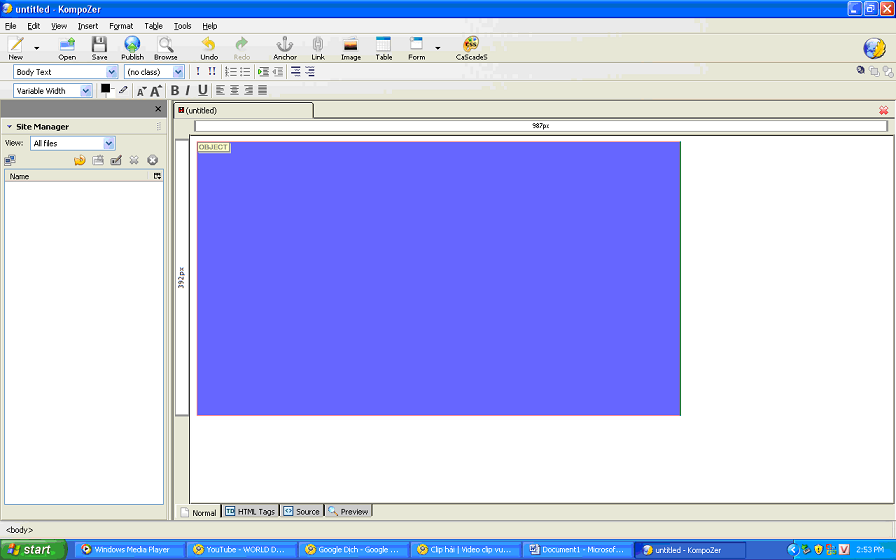The image size is (896, 560).
Task: Save the document with Save icon
Action: click(99, 48)
